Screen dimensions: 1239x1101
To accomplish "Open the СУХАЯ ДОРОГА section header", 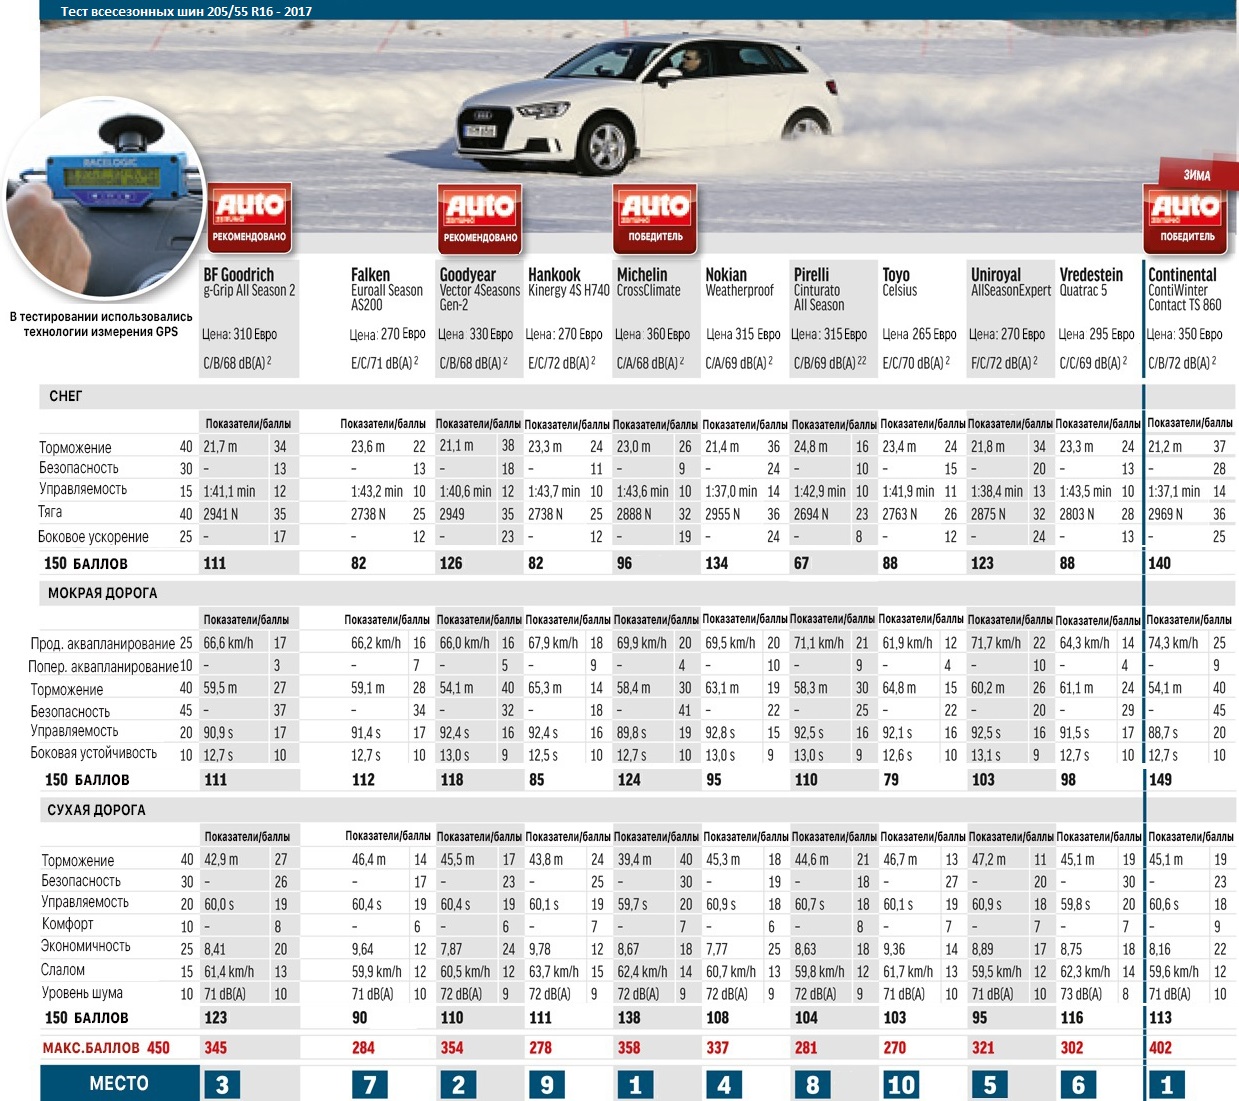I will pos(96,810).
